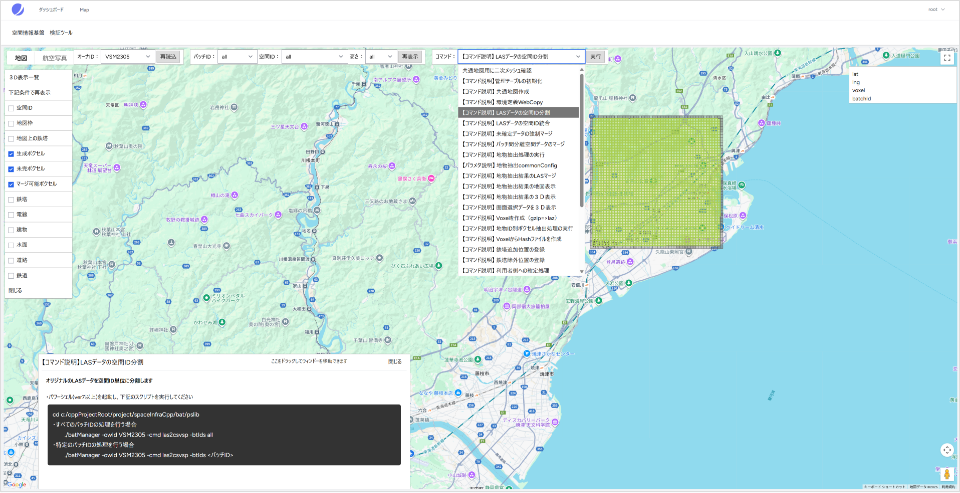This screenshot has width=960, height=493.
Task: Open the Map menu in header
Action: pos(85,8)
